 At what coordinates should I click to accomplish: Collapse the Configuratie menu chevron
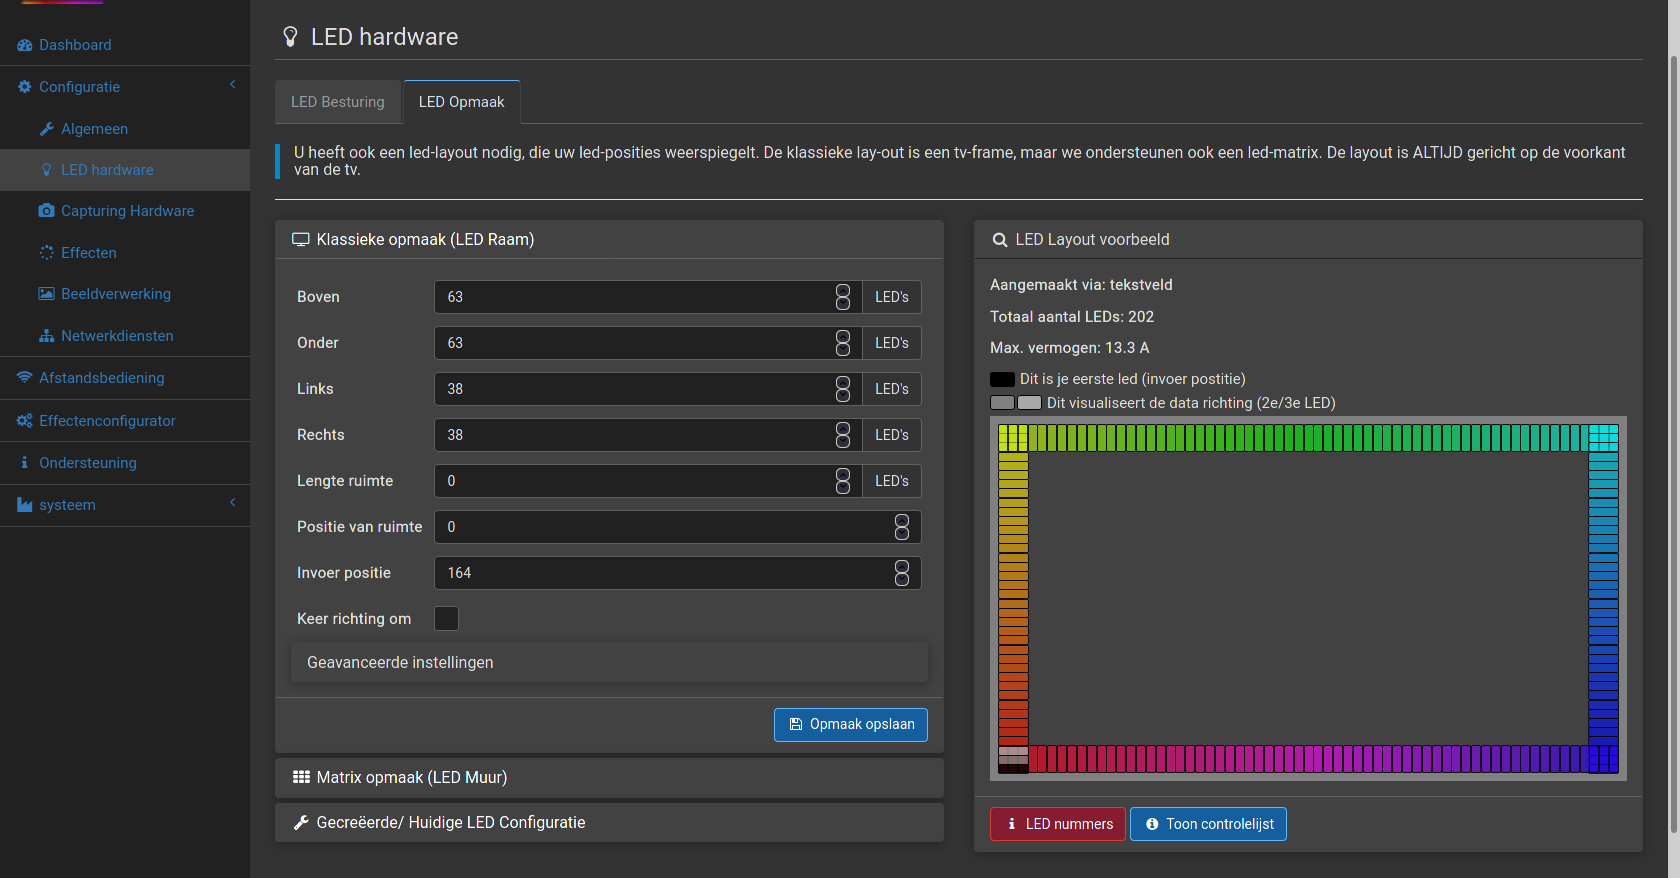(233, 85)
